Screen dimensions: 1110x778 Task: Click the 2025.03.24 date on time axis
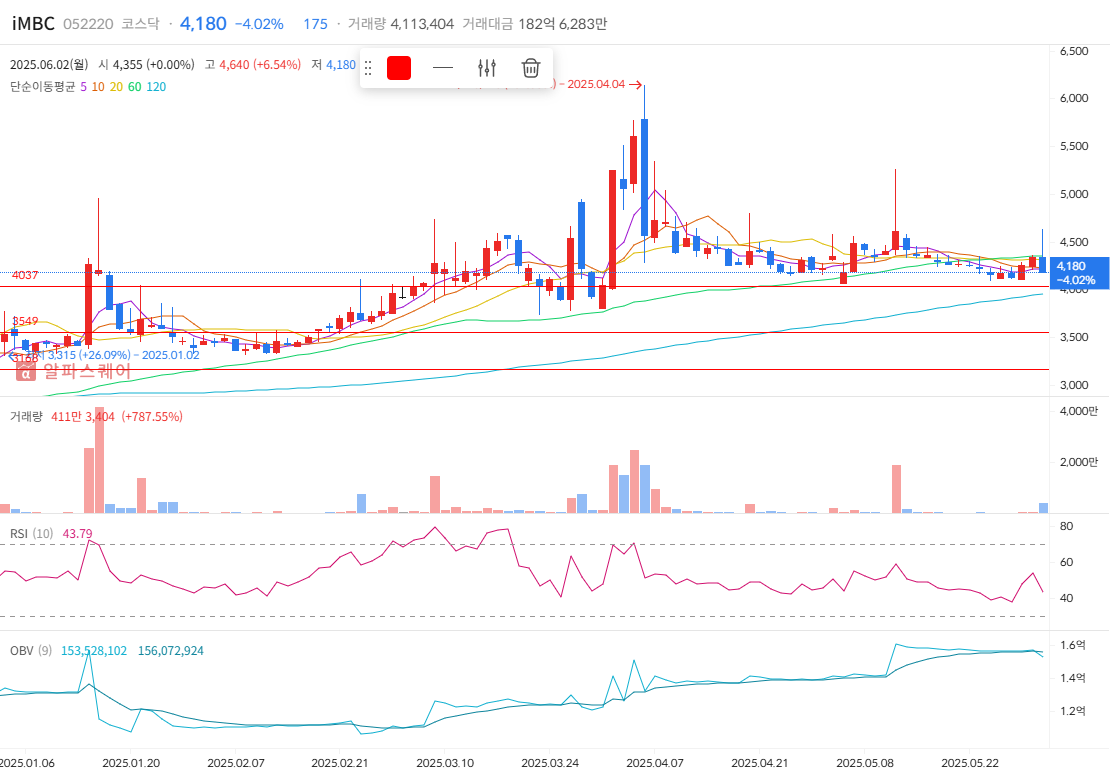pos(550,763)
